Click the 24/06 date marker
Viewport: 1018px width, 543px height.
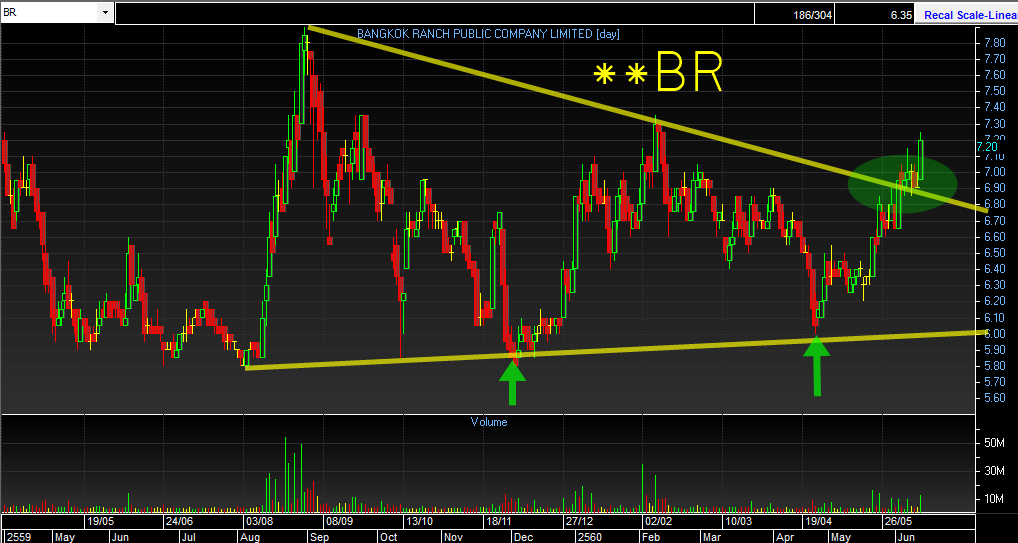click(178, 522)
